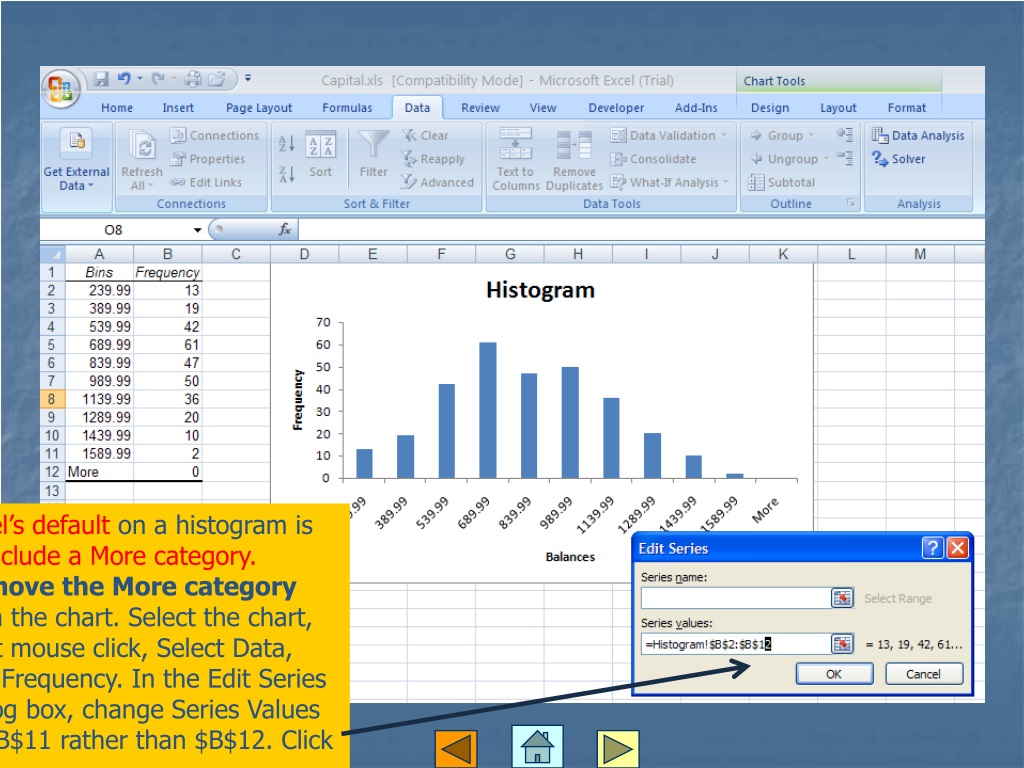Open the Chart Tools Format tab
This screenshot has height=768, width=1024.
point(906,108)
